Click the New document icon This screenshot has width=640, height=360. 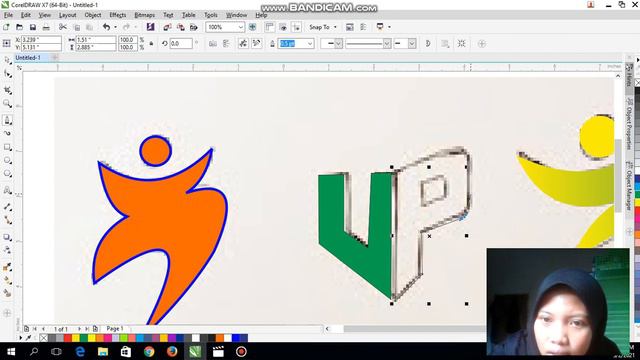pyautogui.click(x=6, y=27)
